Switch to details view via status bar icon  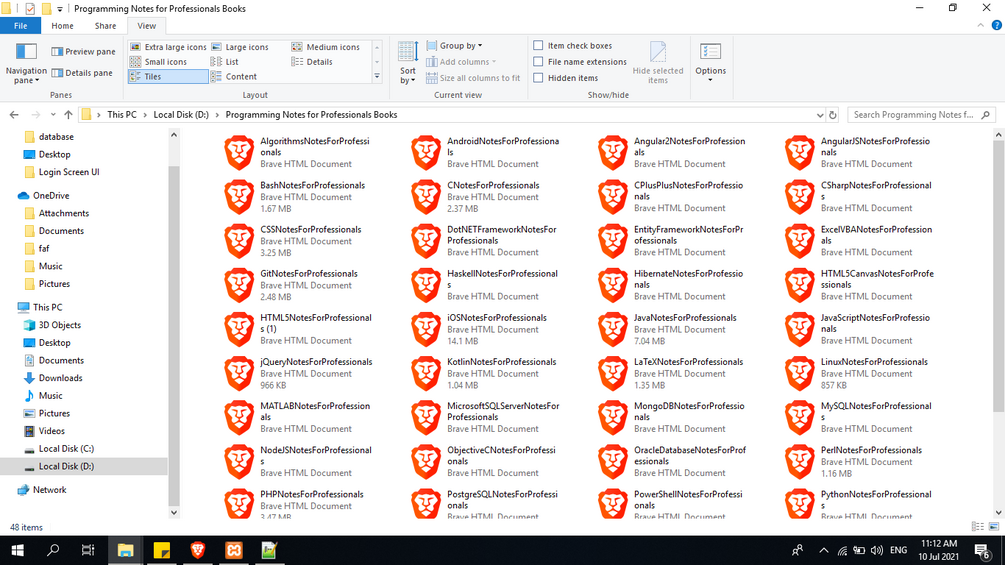point(977,527)
